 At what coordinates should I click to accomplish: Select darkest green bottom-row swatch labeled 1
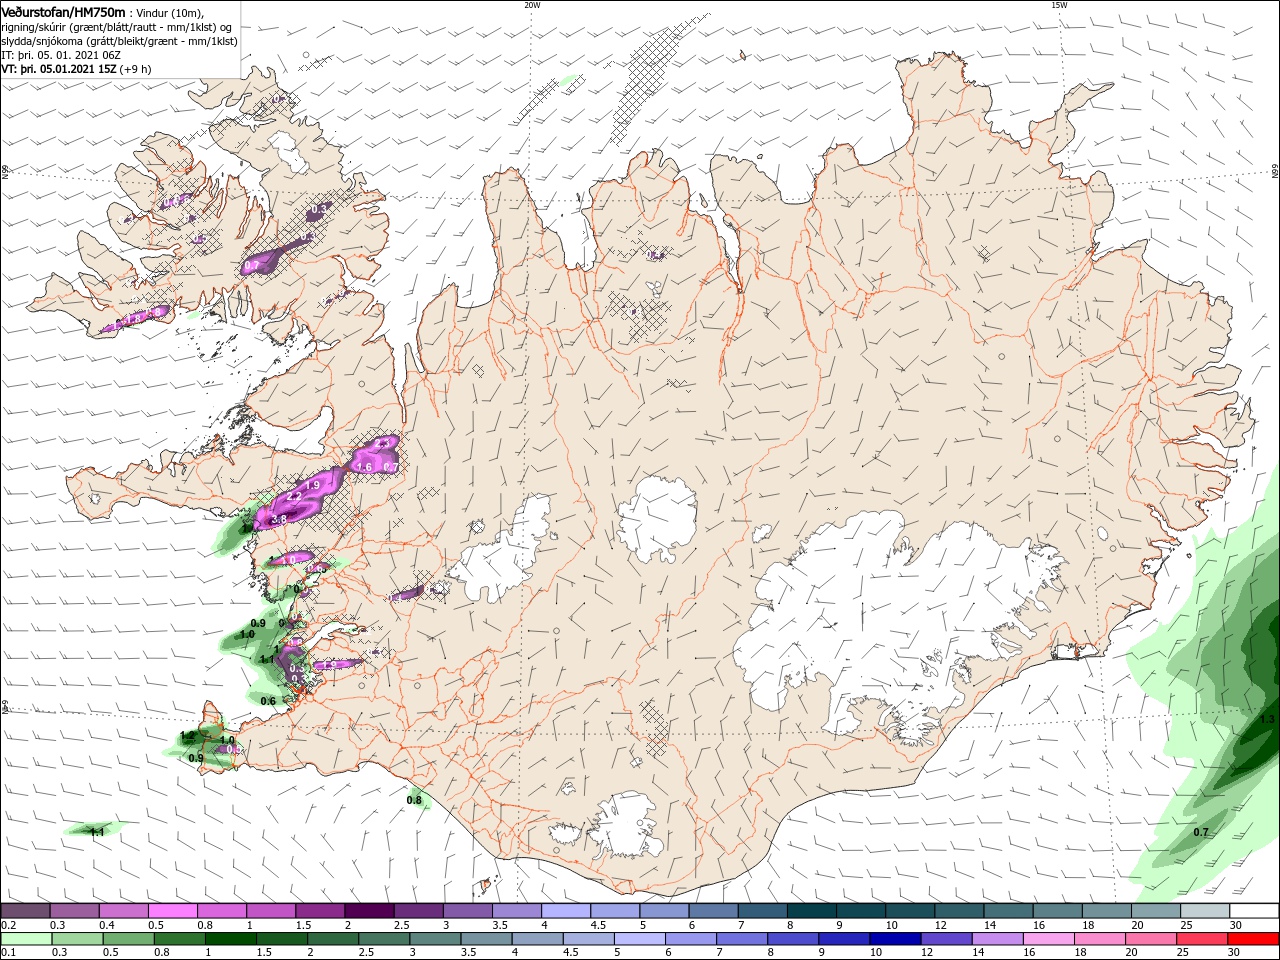(x=230, y=939)
